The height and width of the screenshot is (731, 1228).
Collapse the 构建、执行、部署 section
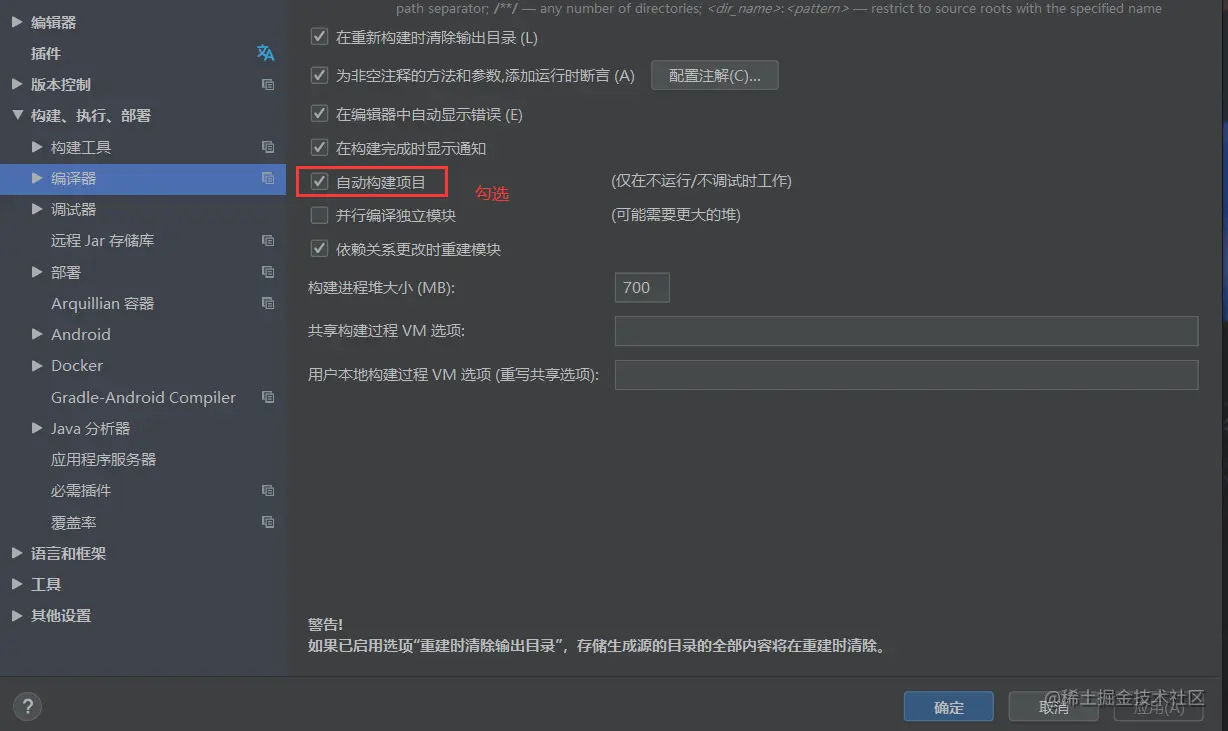[17, 116]
